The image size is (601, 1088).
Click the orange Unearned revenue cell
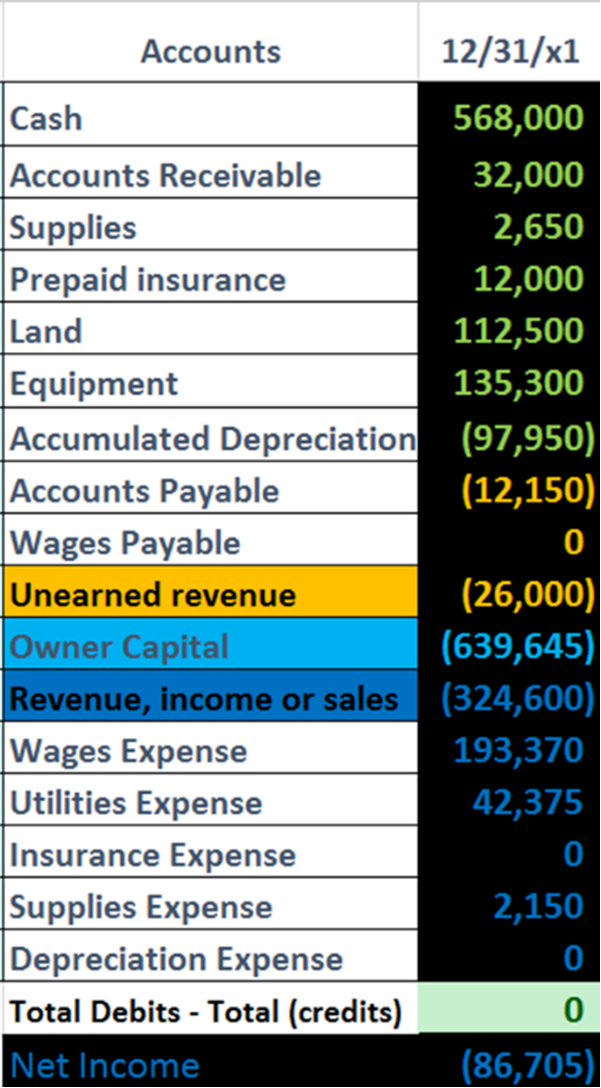210,595
